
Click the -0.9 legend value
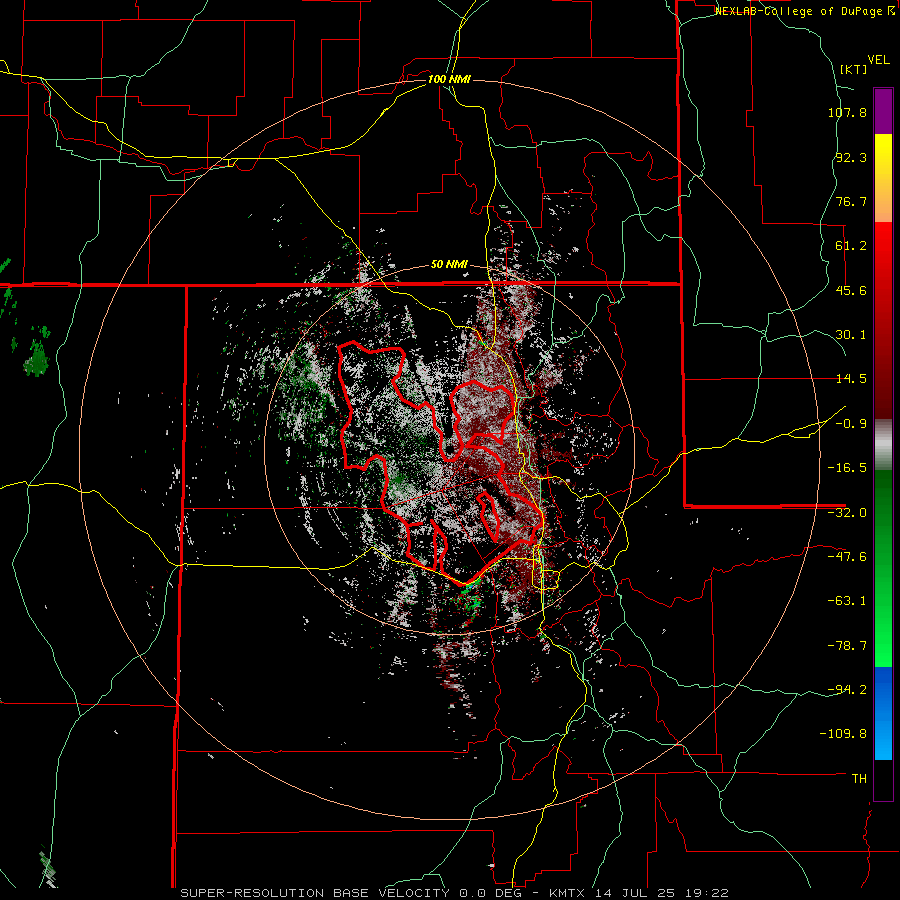[851, 424]
